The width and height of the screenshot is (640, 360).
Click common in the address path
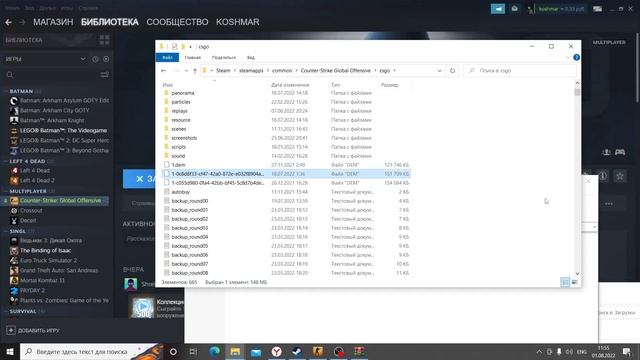click(x=282, y=71)
